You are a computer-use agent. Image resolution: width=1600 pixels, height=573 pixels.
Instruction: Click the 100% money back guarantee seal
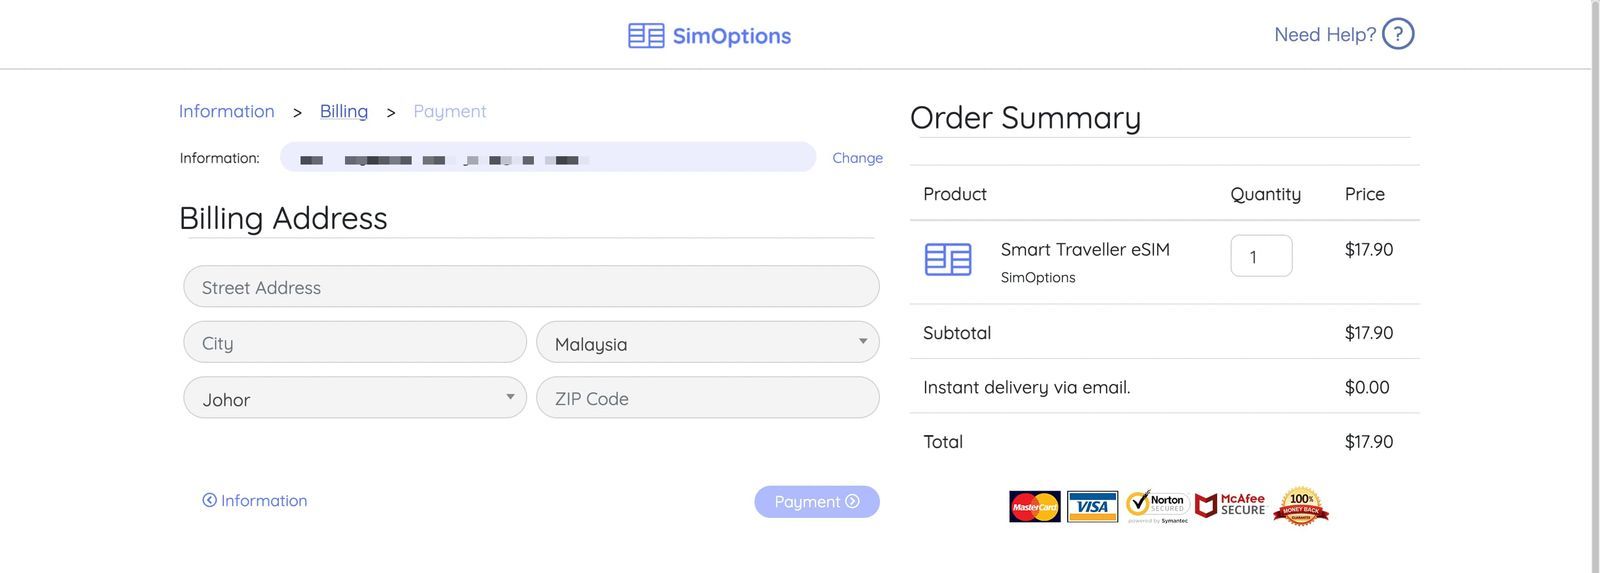point(1301,506)
